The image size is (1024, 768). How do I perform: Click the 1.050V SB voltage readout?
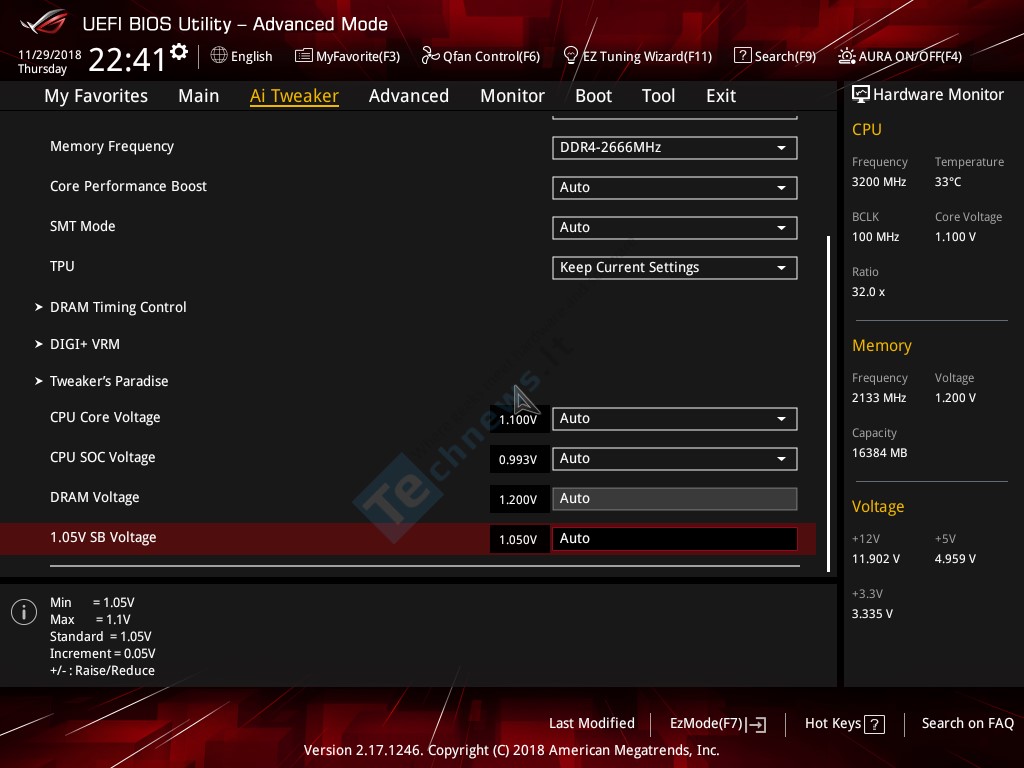coord(519,539)
